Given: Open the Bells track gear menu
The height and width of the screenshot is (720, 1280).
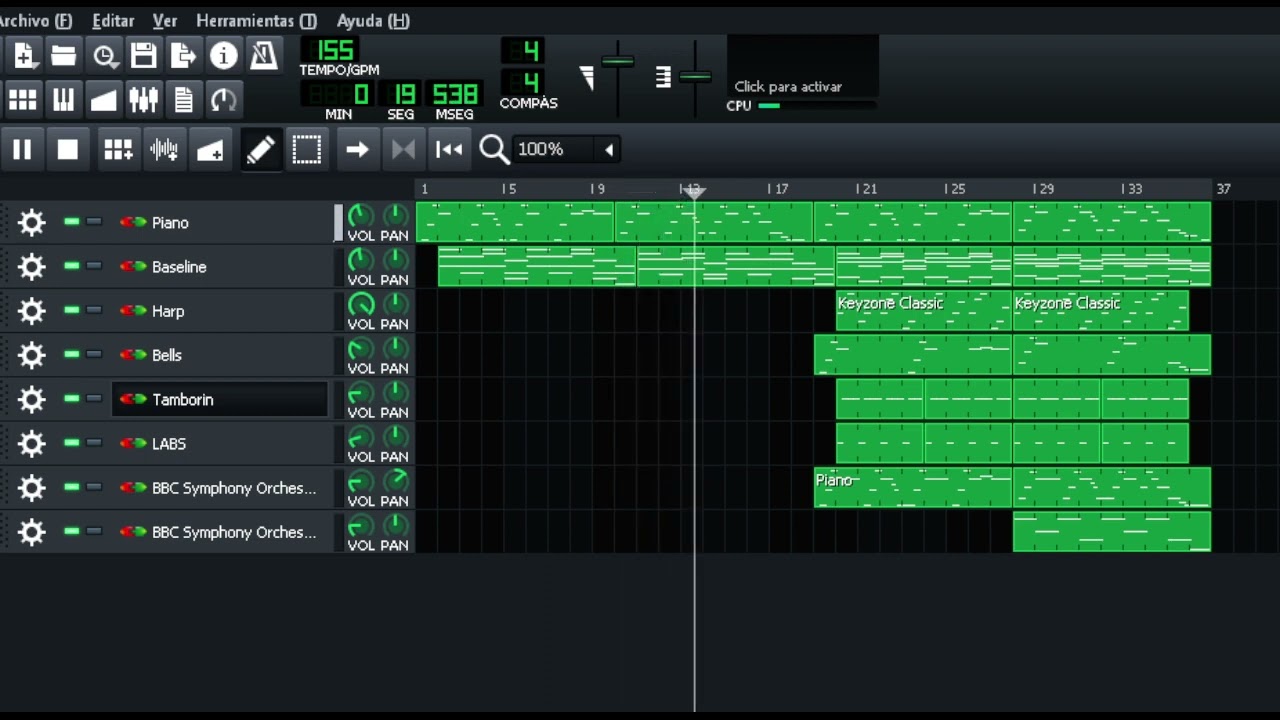Looking at the screenshot, I should tap(32, 355).
